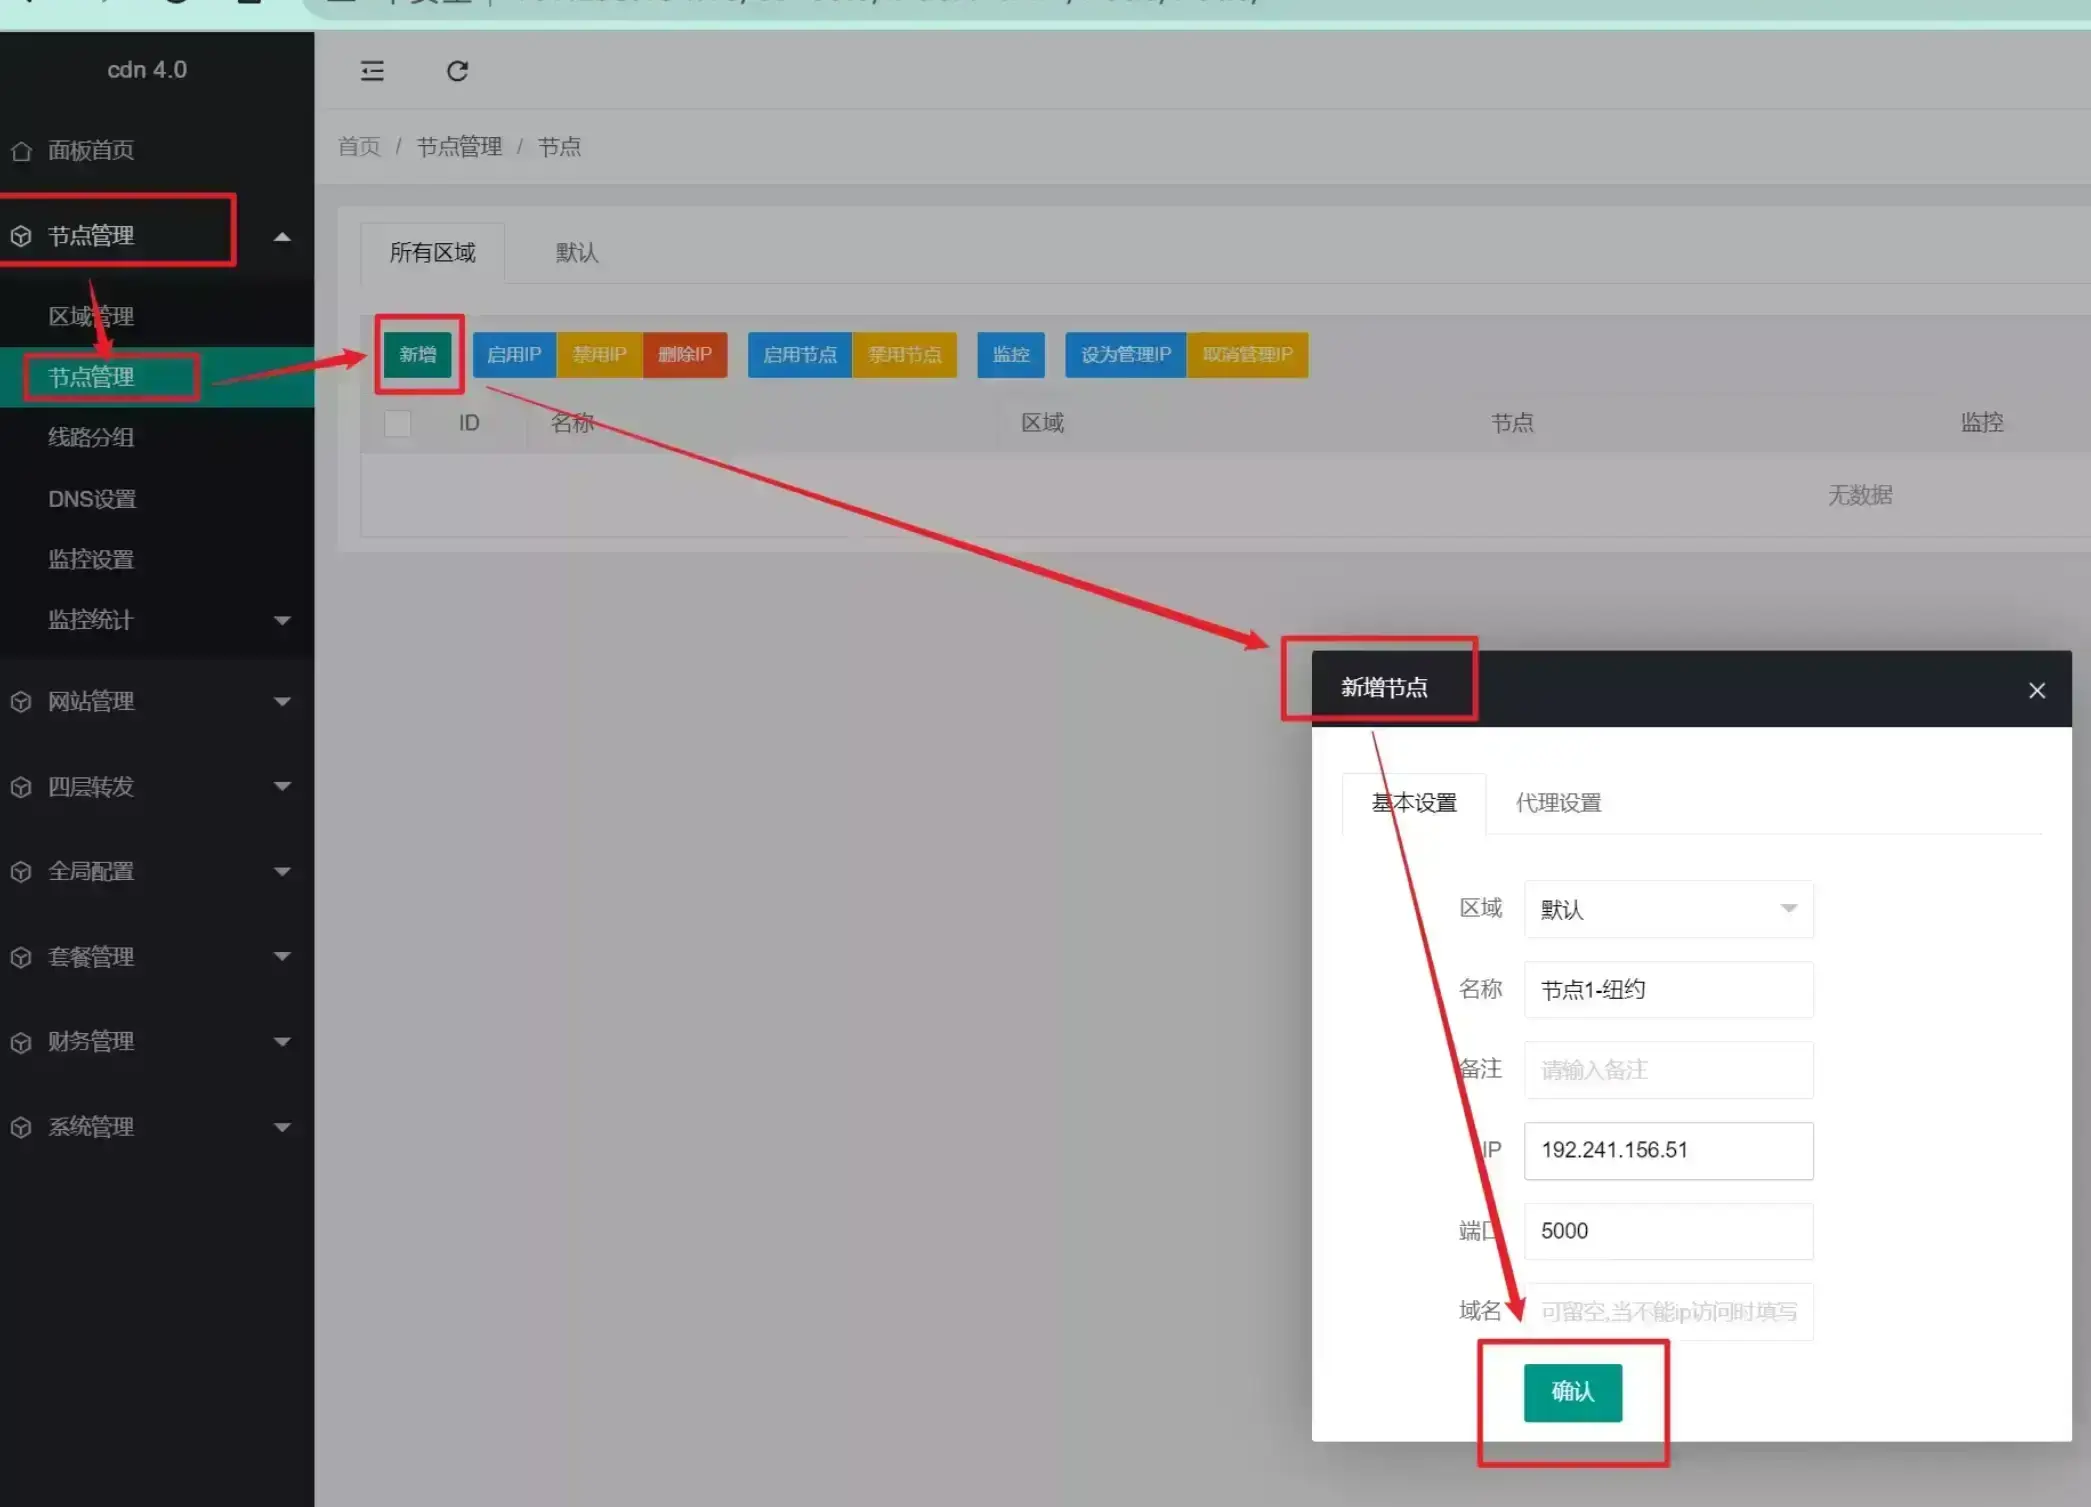Screen dimensions: 2091x1507
Task: Click the 首页 breadcrumb link
Action: coord(359,147)
